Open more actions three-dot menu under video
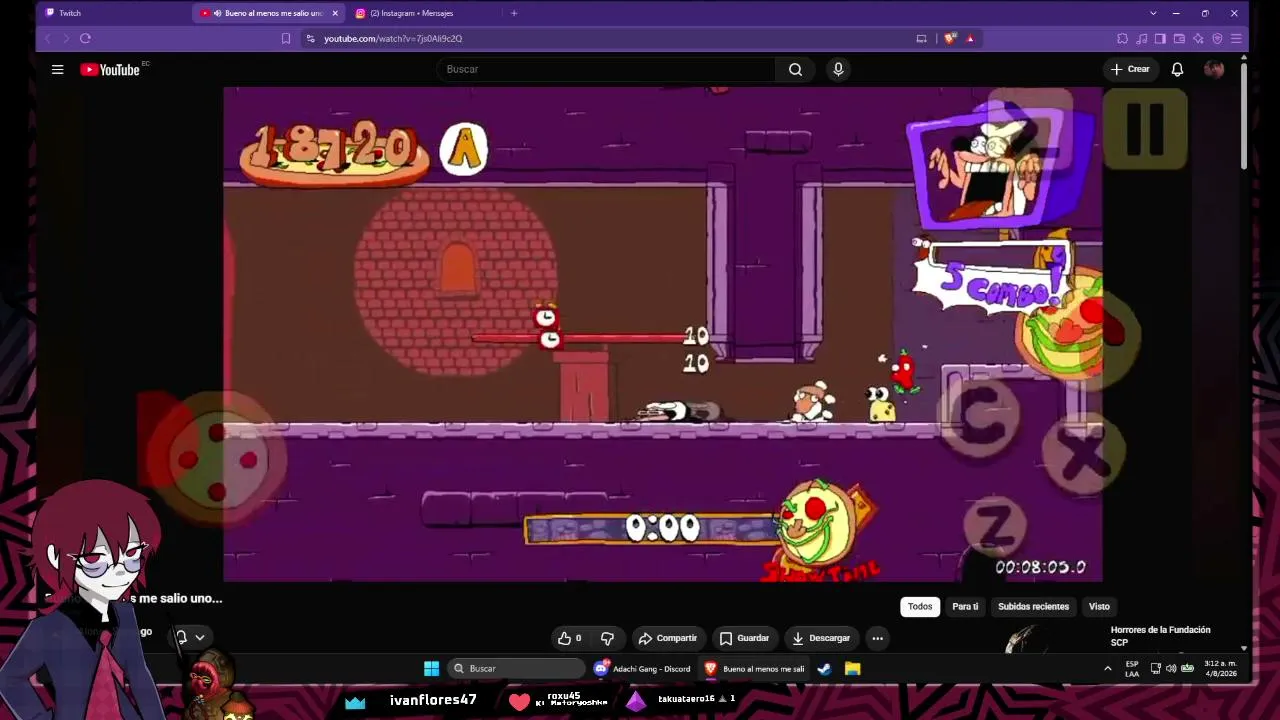The height and width of the screenshot is (720, 1280). (877, 638)
